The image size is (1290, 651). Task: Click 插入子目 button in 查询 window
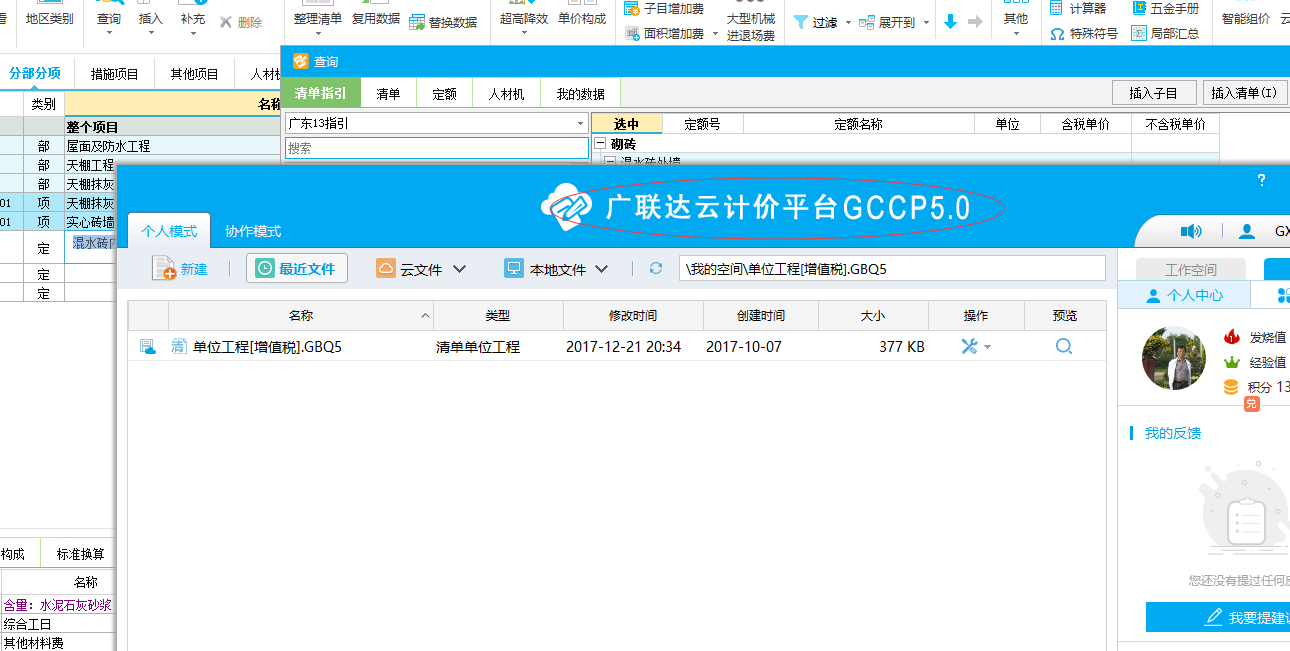point(1154,93)
